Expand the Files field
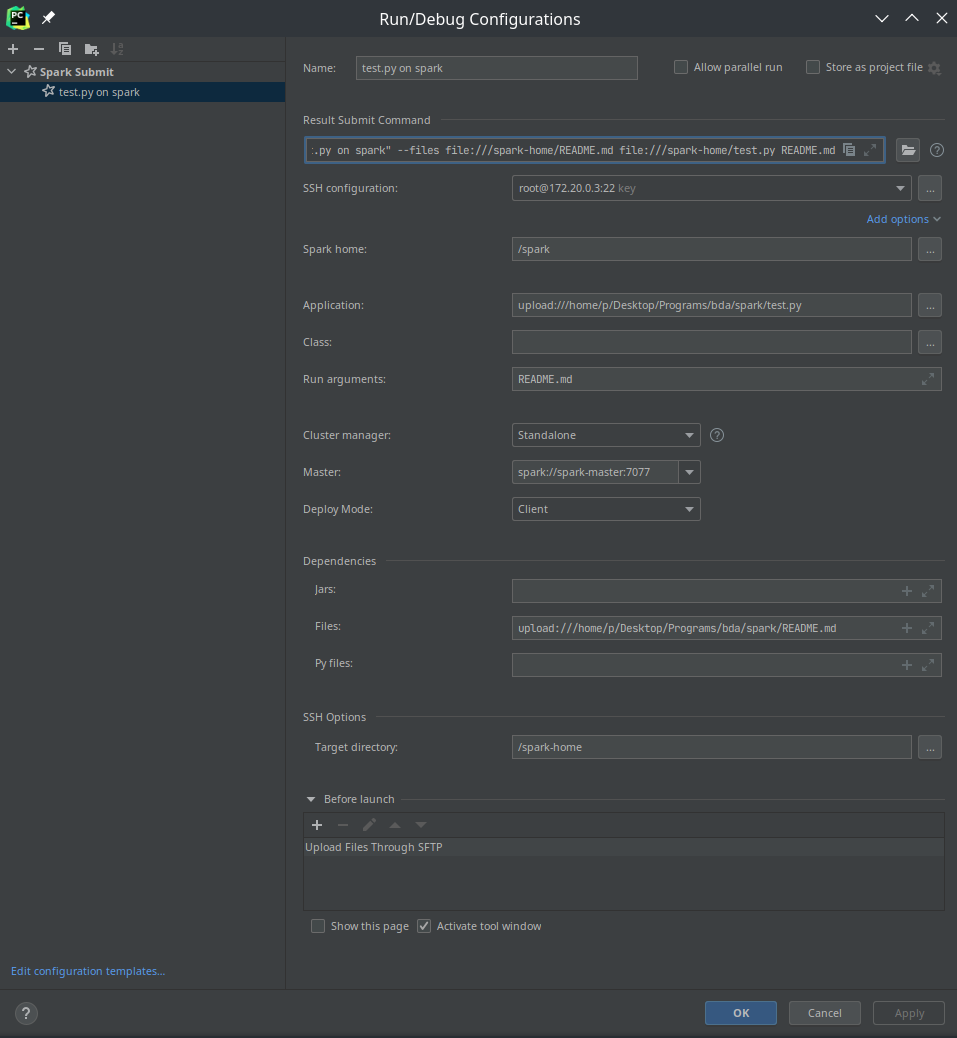This screenshot has height=1038, width=957. tap(928, 628)
